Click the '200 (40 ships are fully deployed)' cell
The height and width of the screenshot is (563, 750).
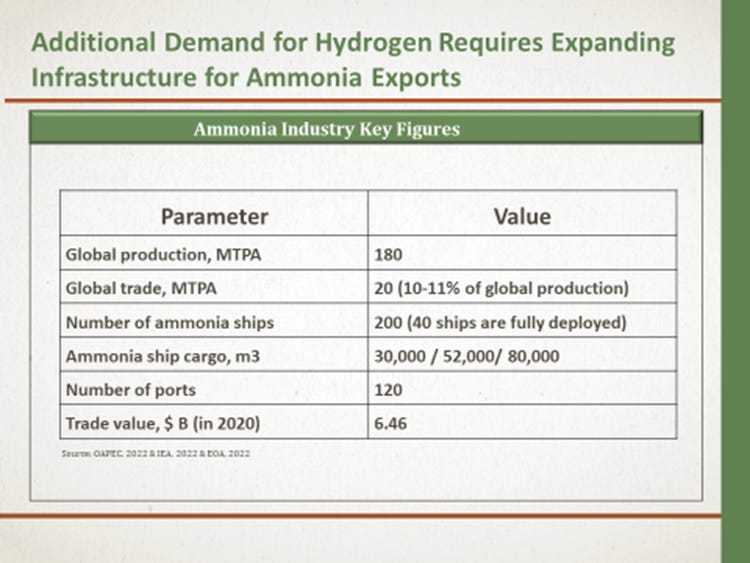point(522,320)
